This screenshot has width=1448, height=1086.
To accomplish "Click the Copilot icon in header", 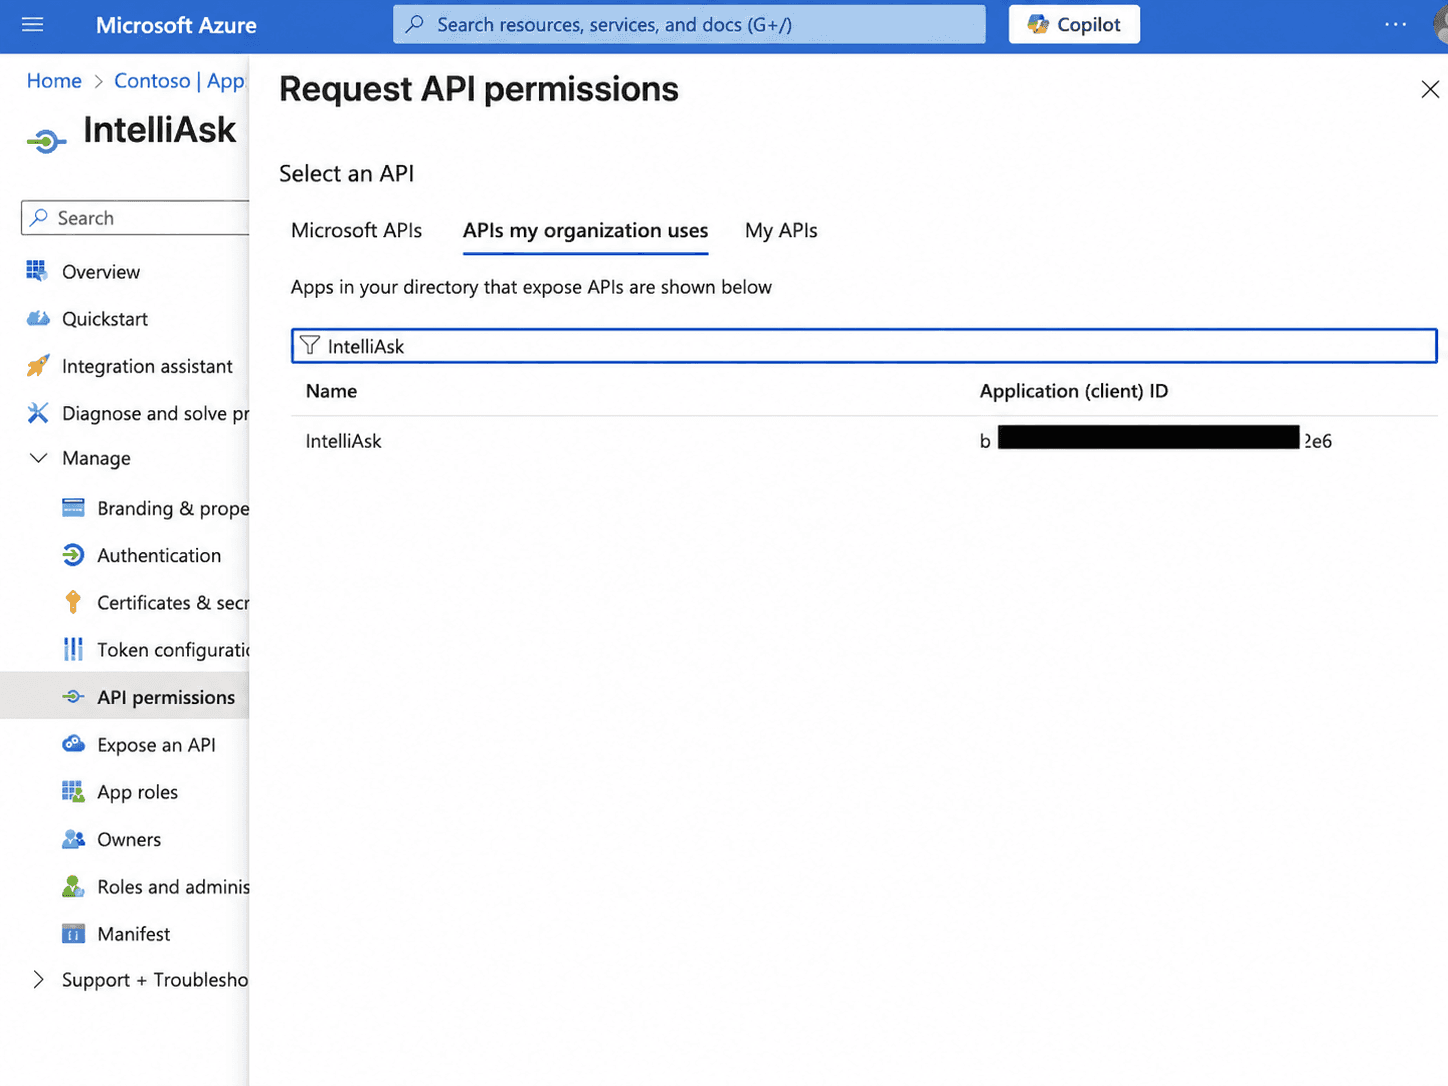I will [x=1039, y=25].
